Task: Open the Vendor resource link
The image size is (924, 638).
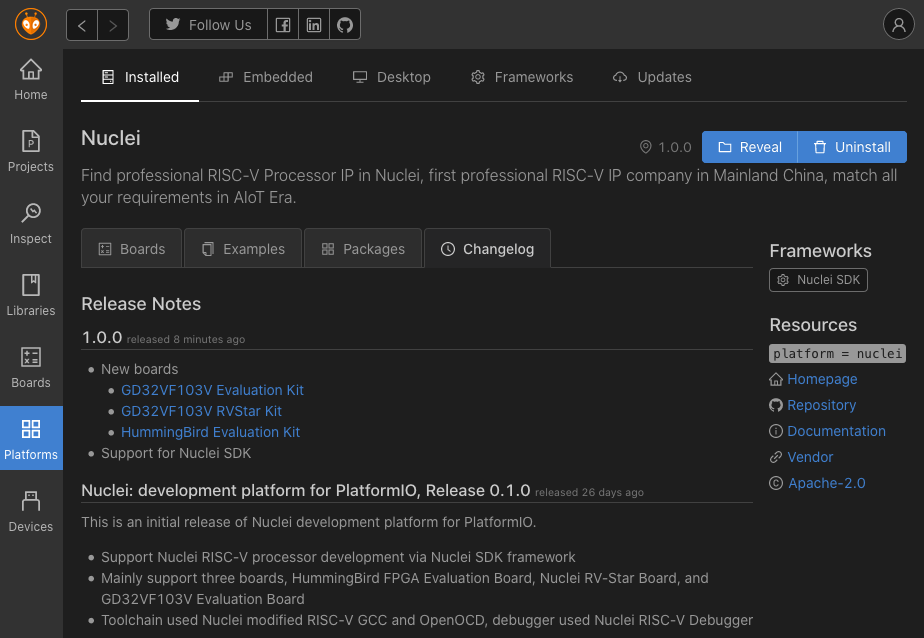Action: pos(810,457)
